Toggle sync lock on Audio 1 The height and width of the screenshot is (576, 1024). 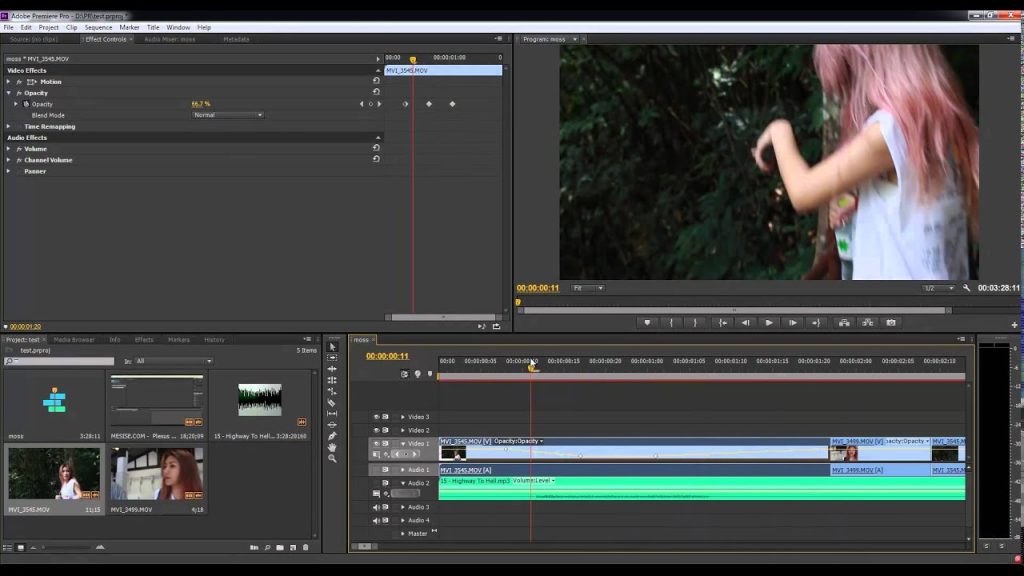click(385, 470)
